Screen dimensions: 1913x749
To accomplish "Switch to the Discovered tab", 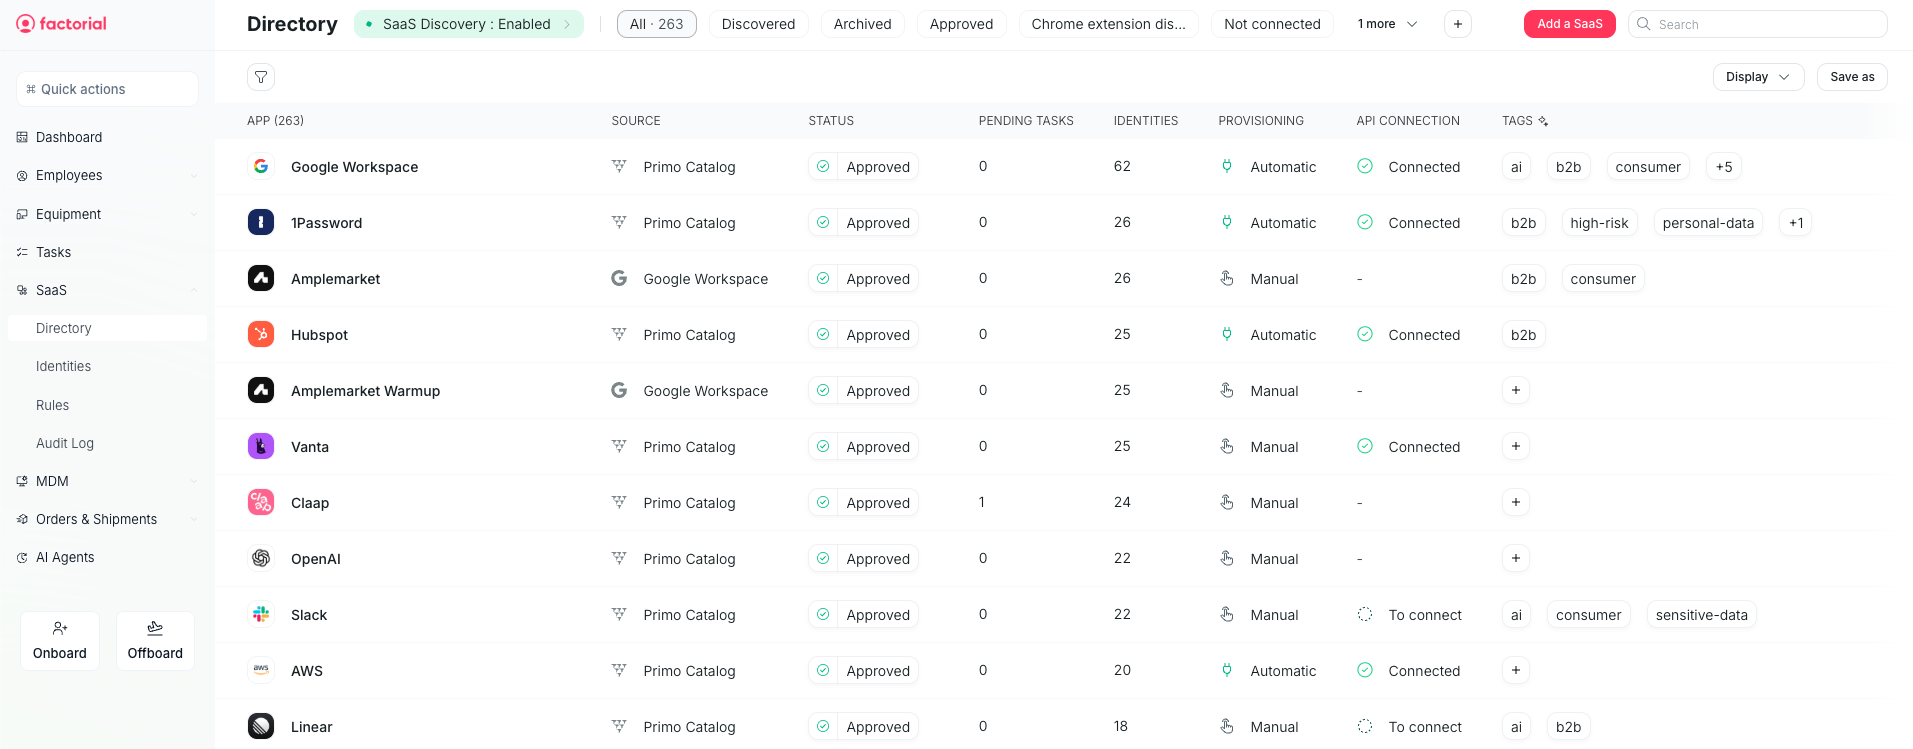I will [x=758, y=24].
